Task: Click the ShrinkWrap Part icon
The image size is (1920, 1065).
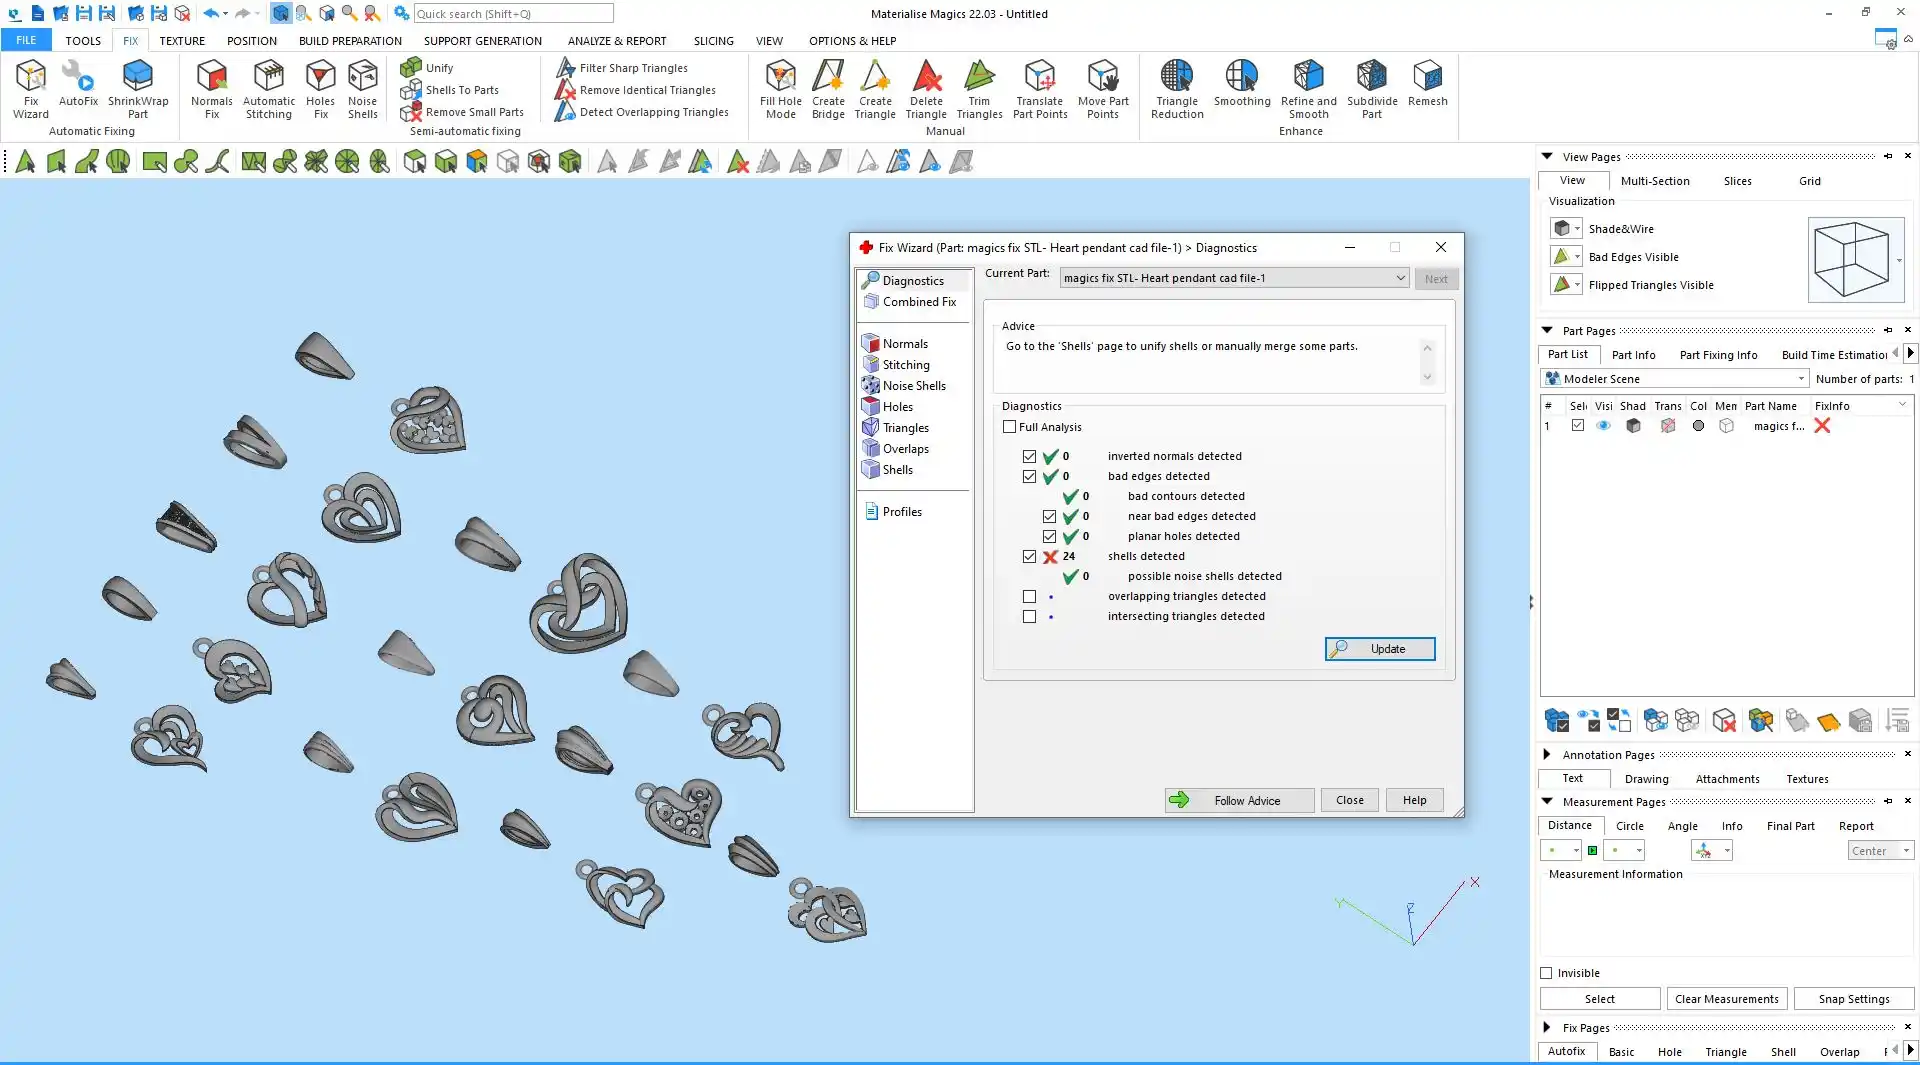Action: [137, 88]
